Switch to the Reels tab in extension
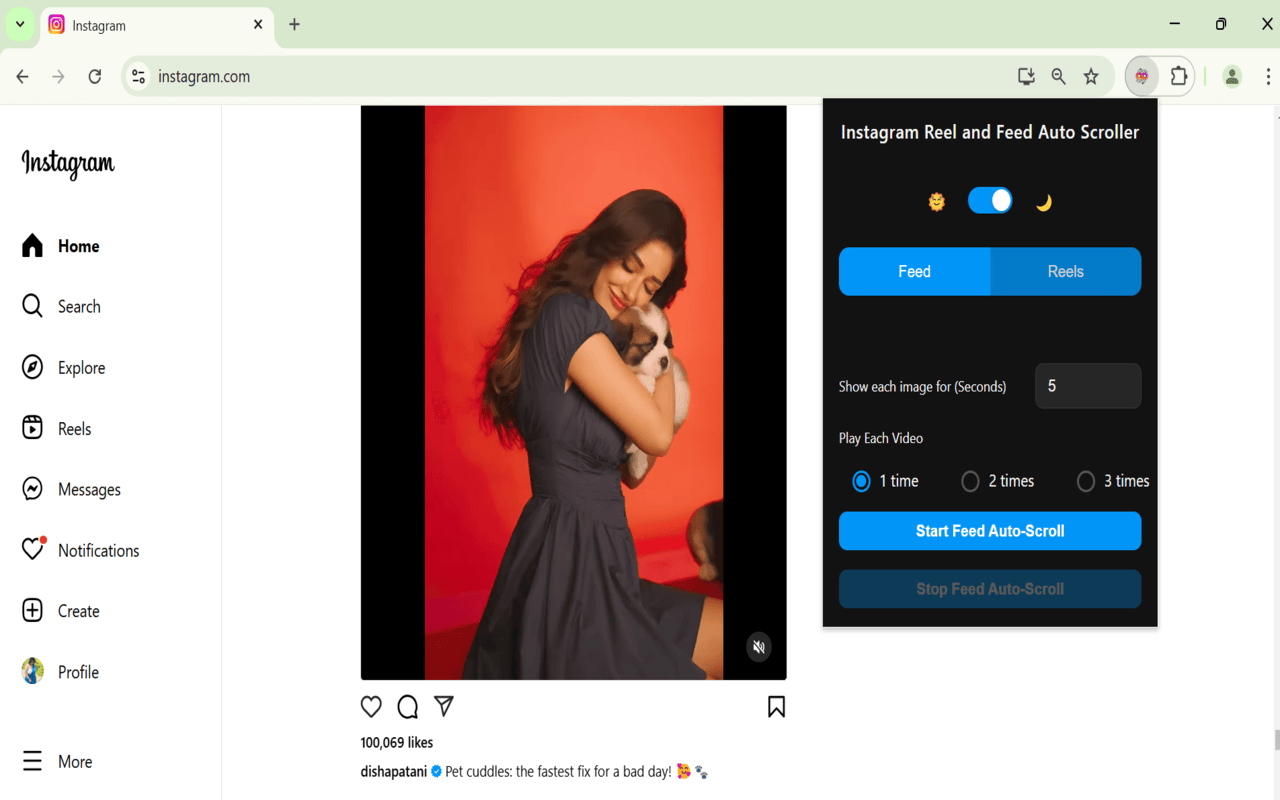Screen dimensions: 1280x800 click(1065, 272)
